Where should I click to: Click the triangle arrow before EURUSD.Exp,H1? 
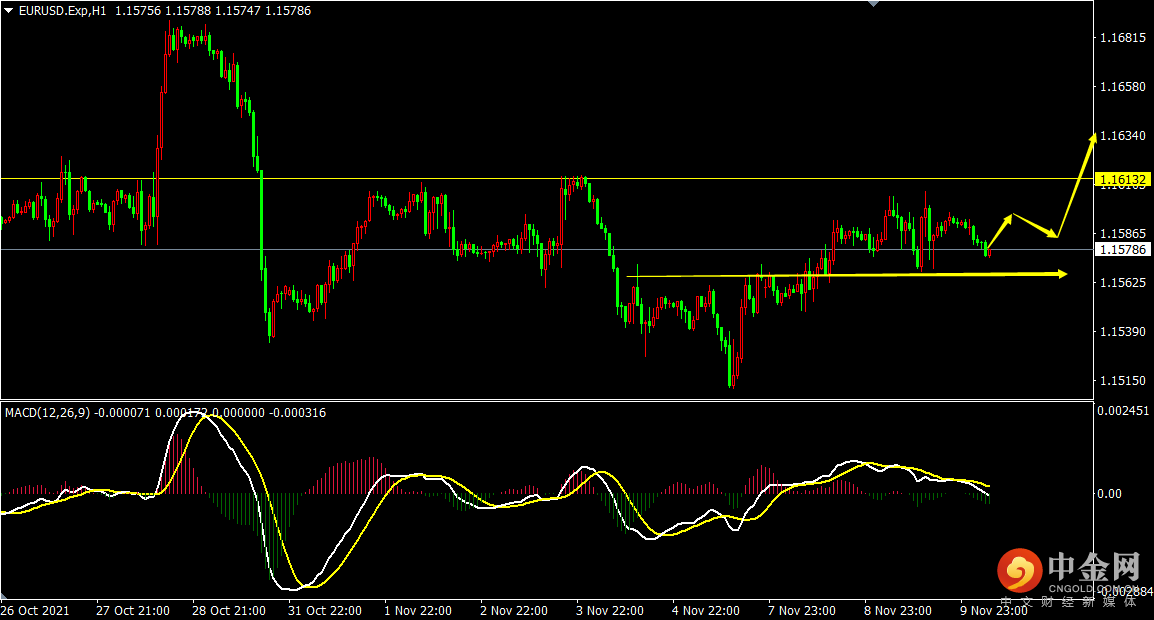[x=9, y=10]
